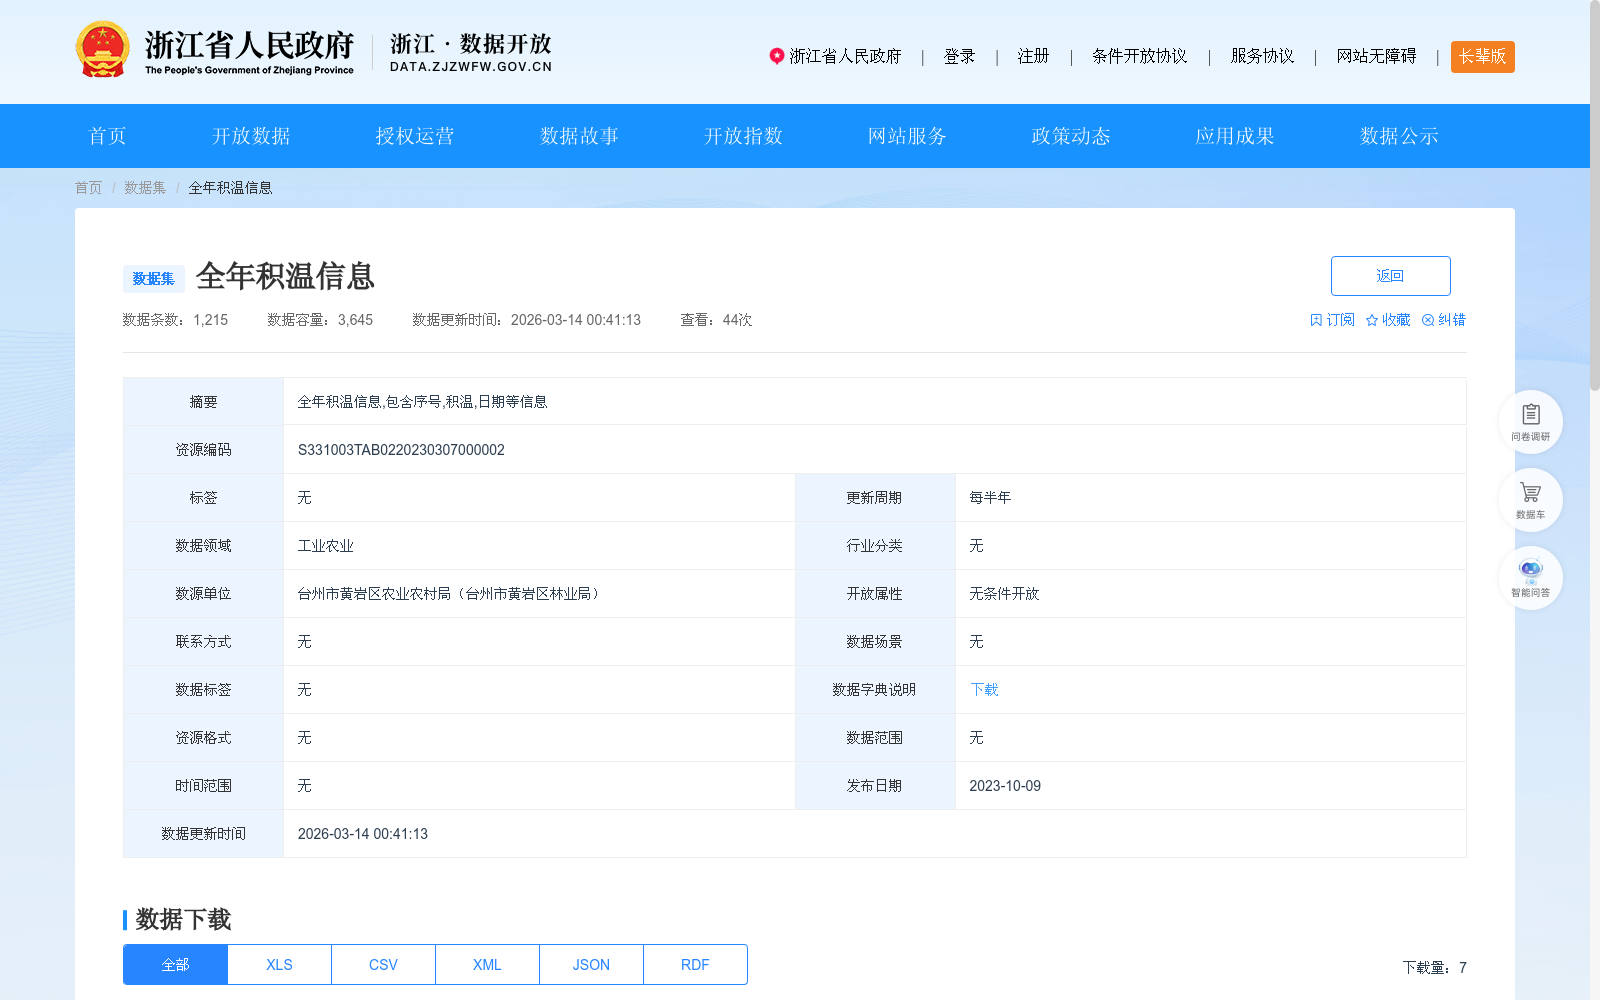Switch to 长辈版 elder mode
This screenshot has height=1000, width=1600.
[1482, 57]
